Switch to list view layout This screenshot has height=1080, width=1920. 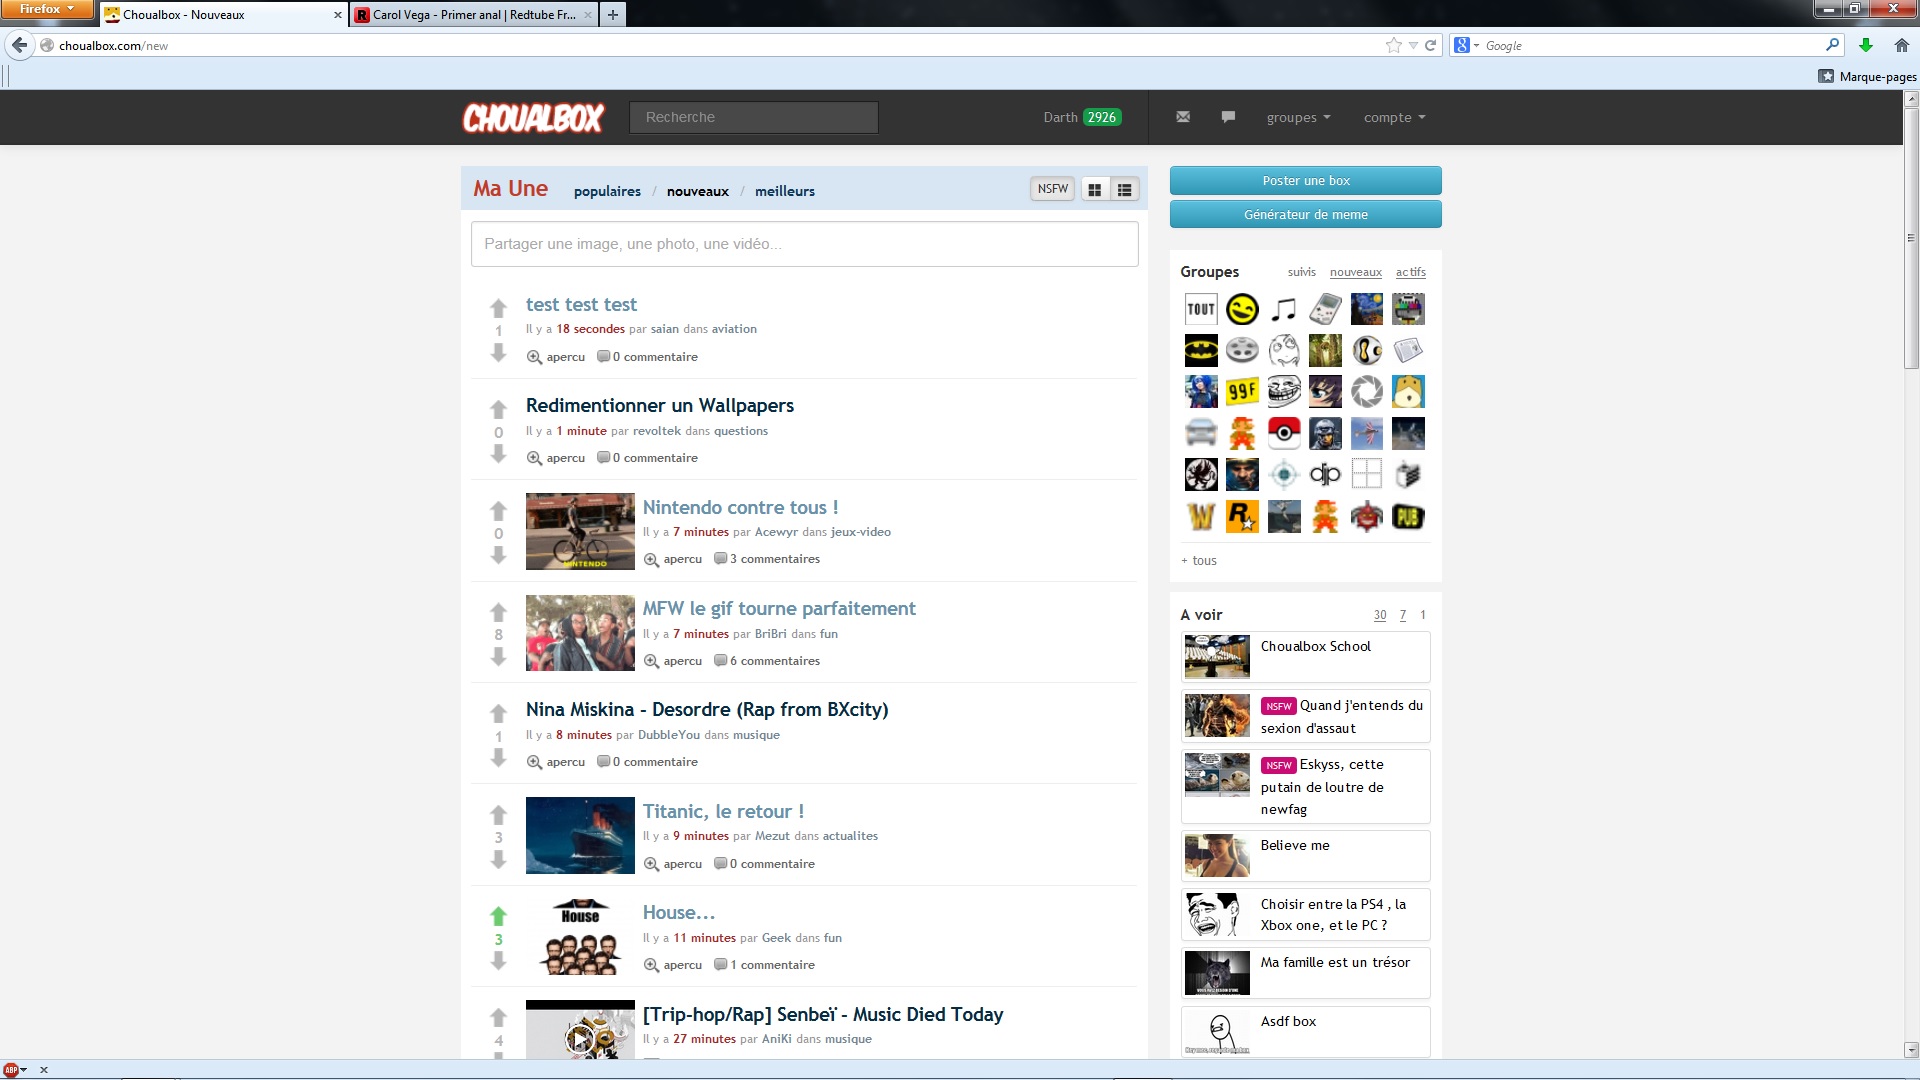[x=1125, y=189]
